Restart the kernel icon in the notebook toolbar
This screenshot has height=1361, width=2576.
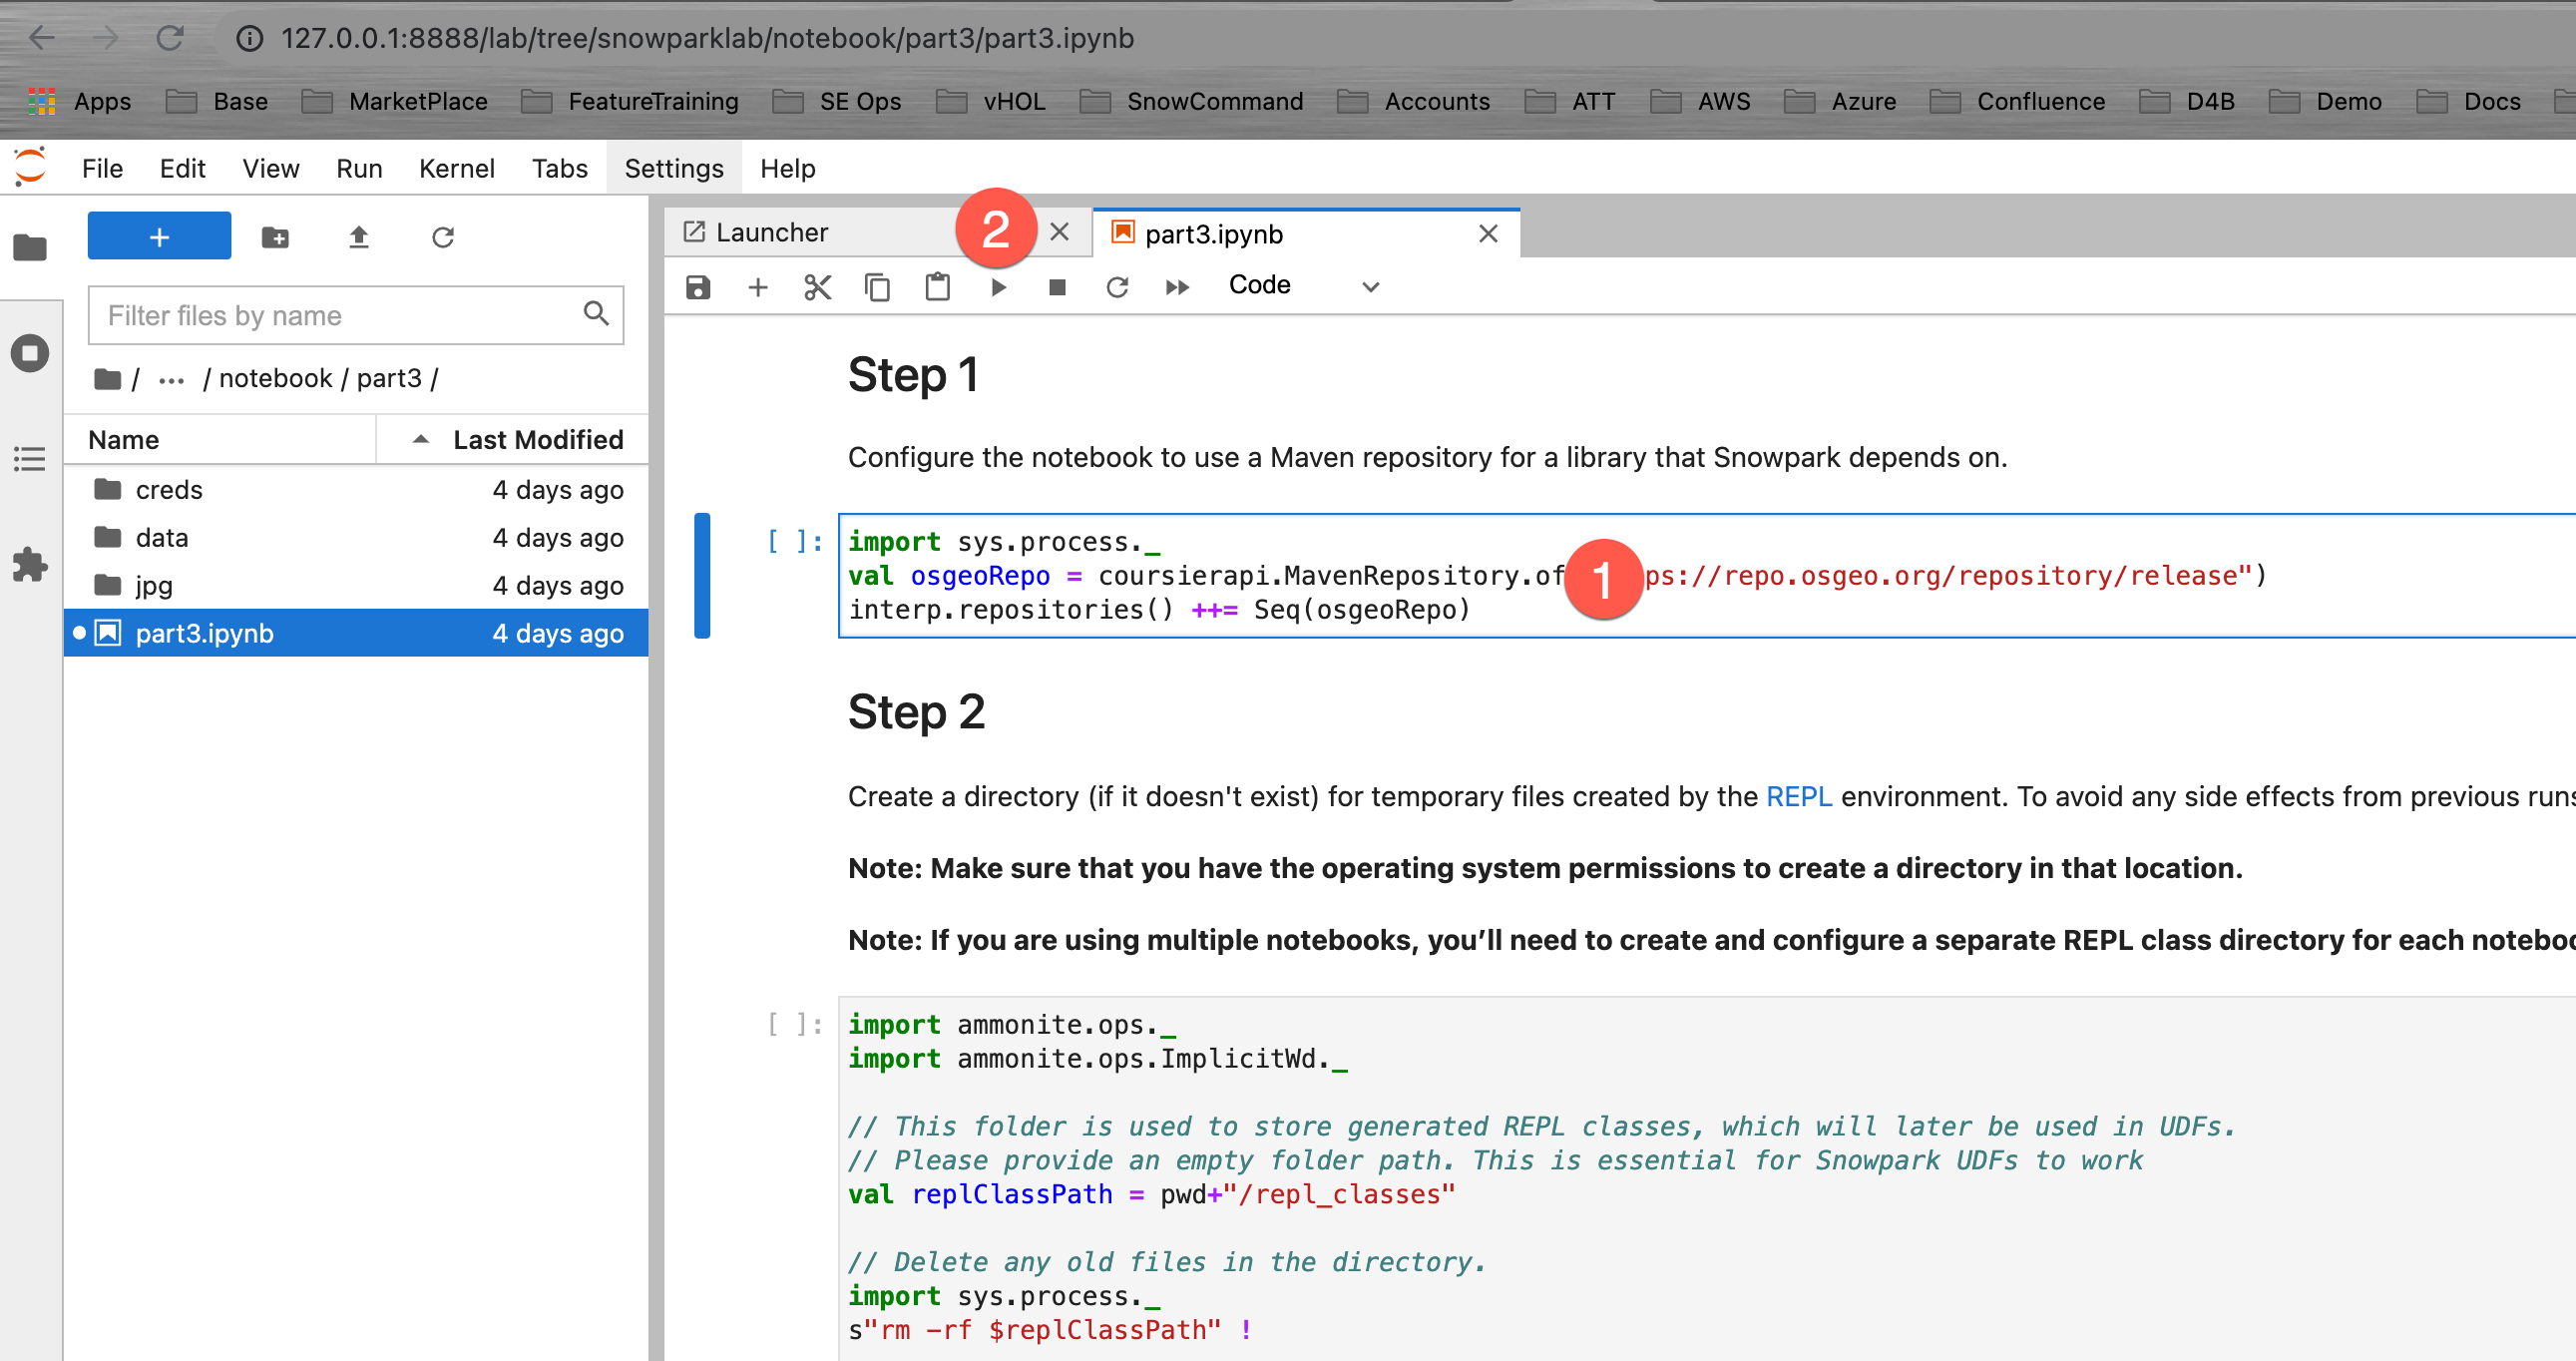pos(1117,287)
